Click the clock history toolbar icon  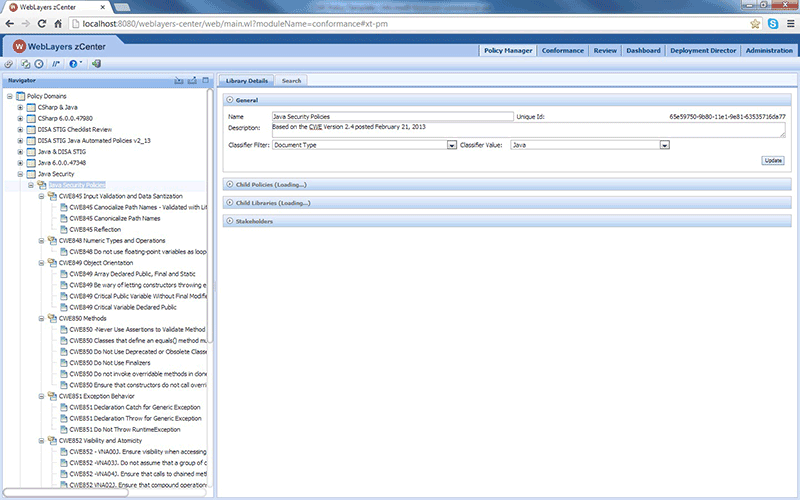[39, 64]
